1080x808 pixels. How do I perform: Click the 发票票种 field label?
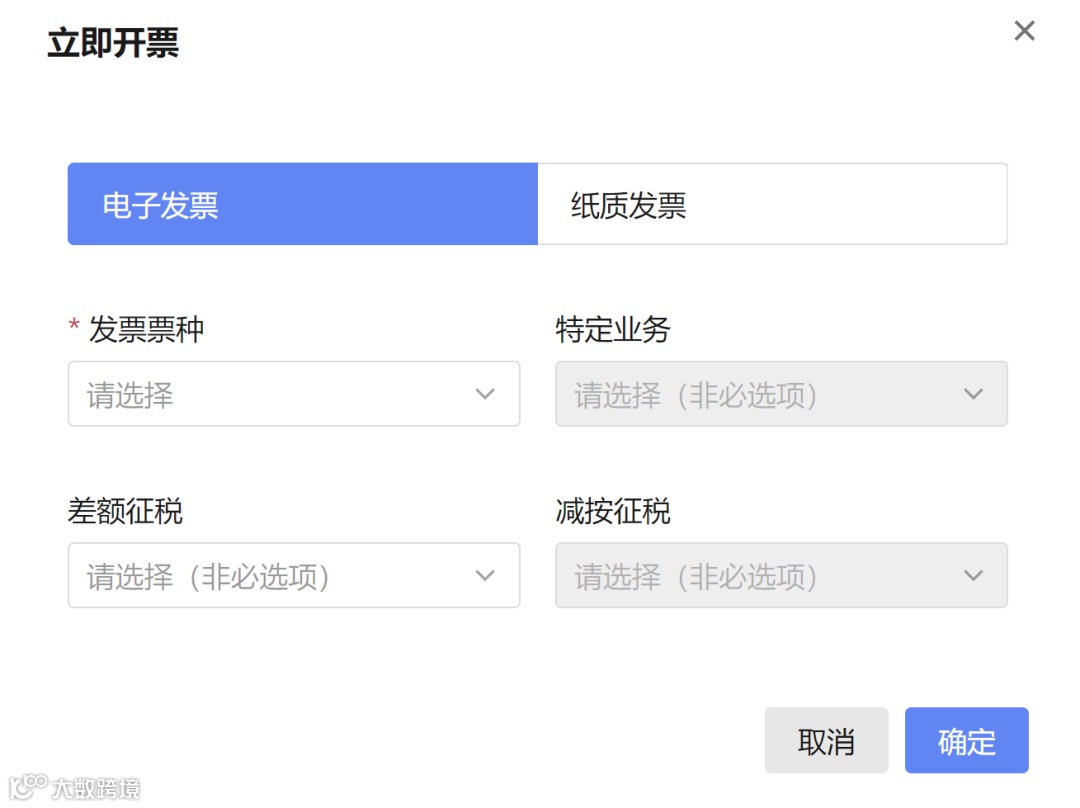(x=146, y=330)
